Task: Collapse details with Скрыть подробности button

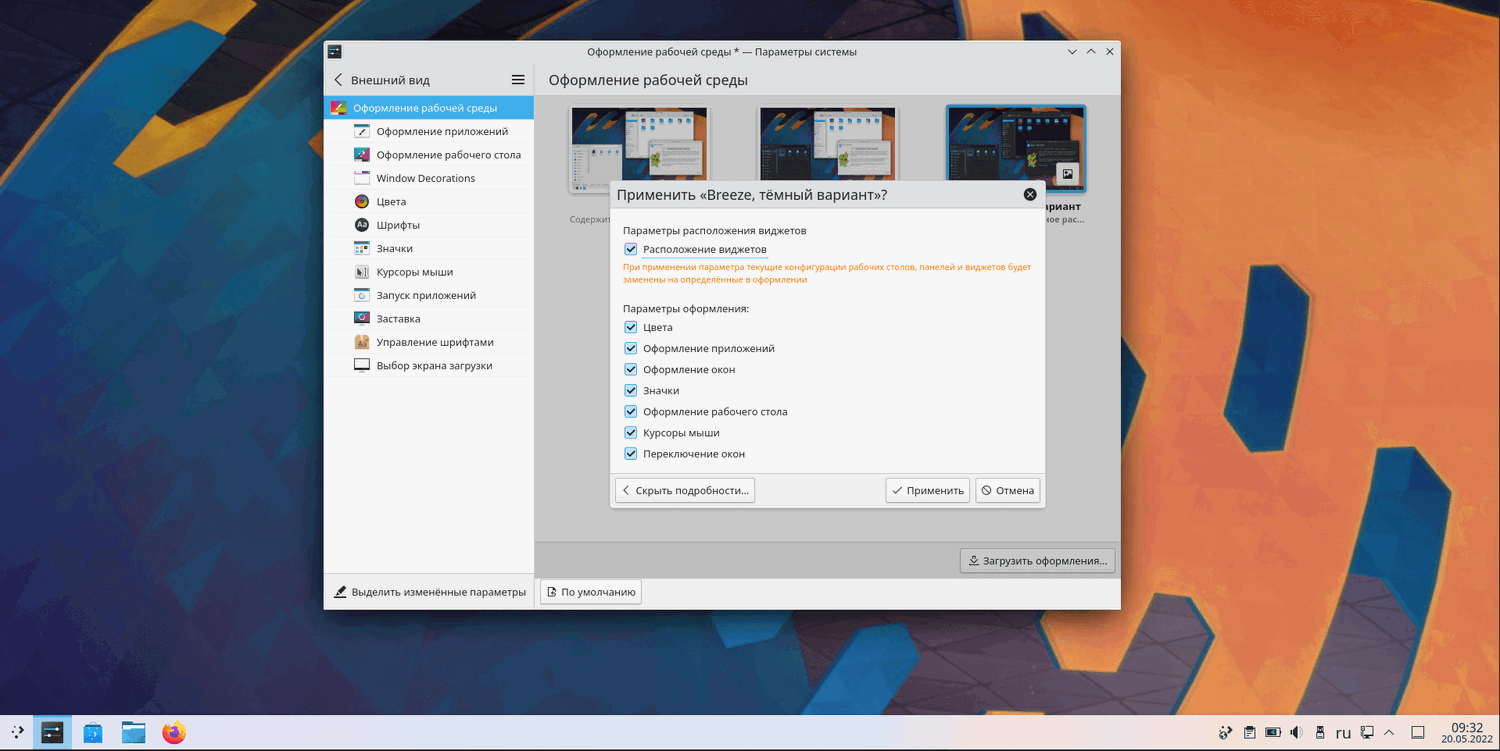Action: [x=684, y=490]
